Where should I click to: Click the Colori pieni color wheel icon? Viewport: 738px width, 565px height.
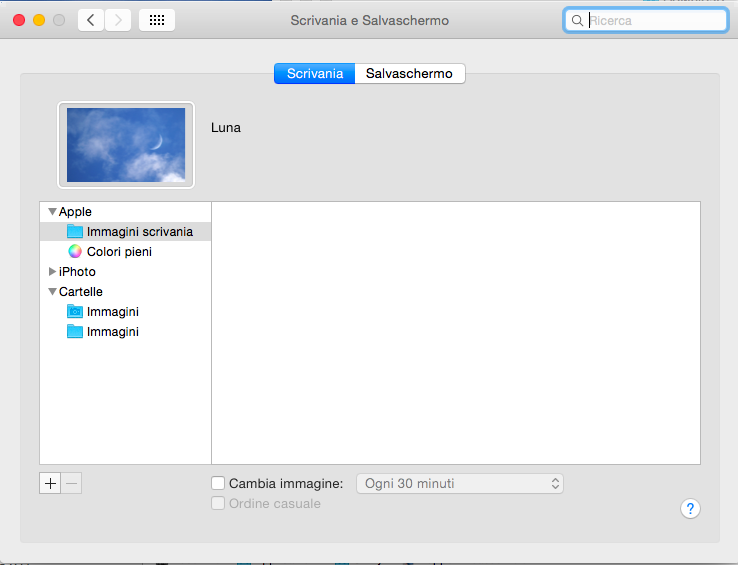(x=75, y=251)
